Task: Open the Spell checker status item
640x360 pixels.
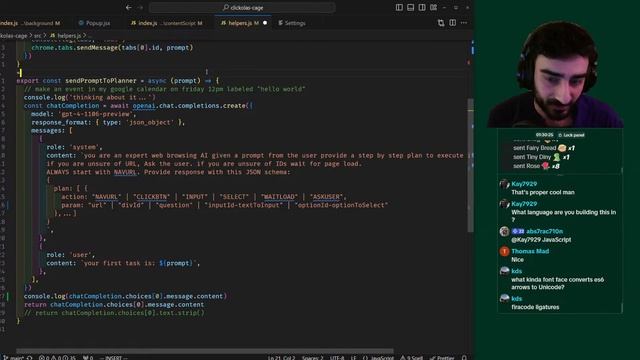Action: pos(411,358)
